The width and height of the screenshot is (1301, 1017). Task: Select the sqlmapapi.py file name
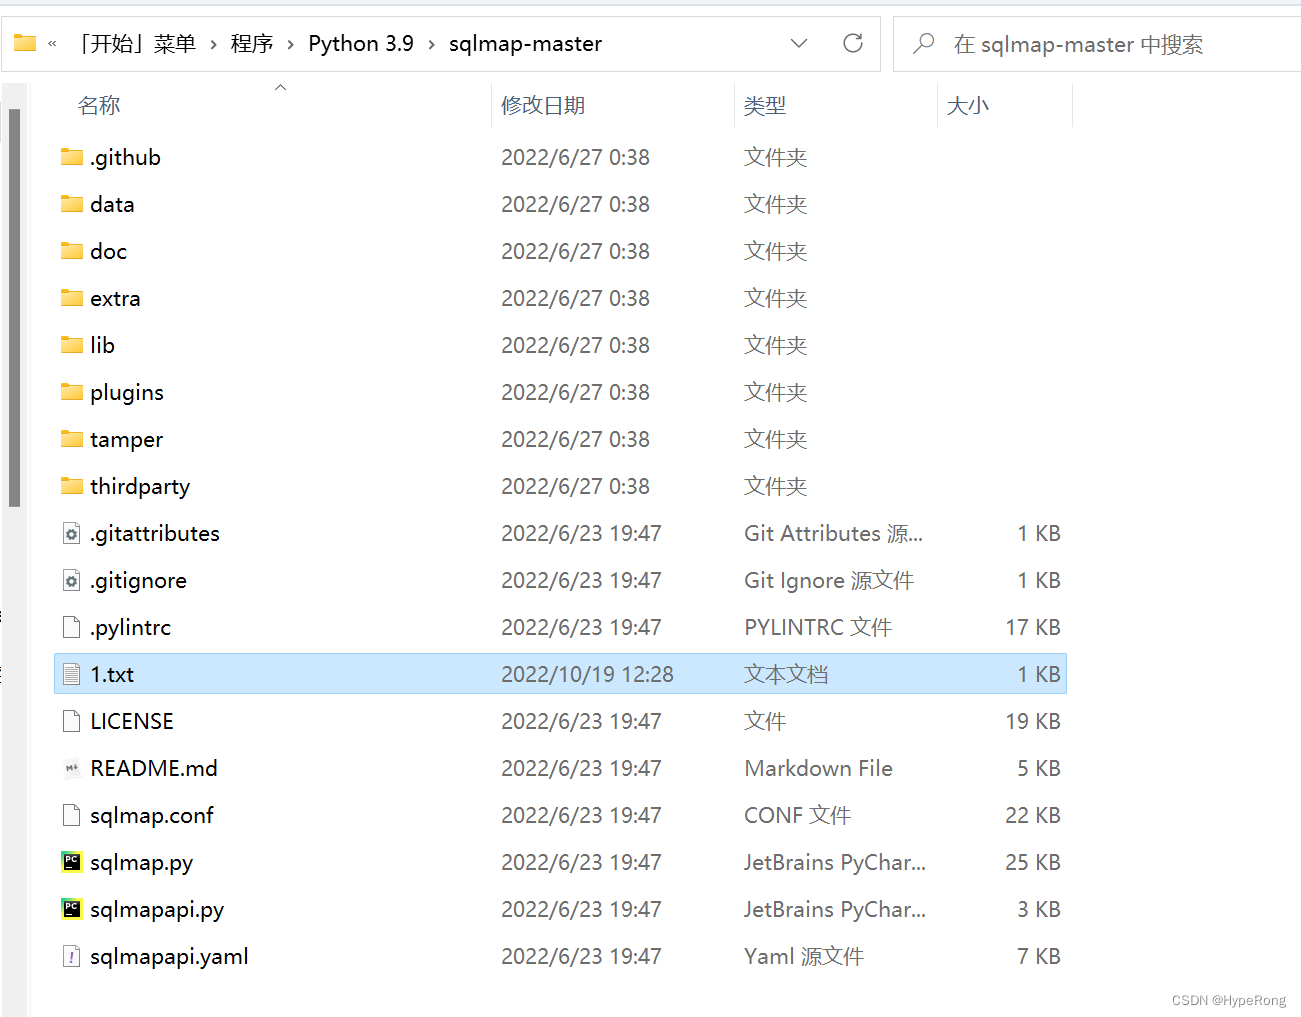(x=157, y=909)
